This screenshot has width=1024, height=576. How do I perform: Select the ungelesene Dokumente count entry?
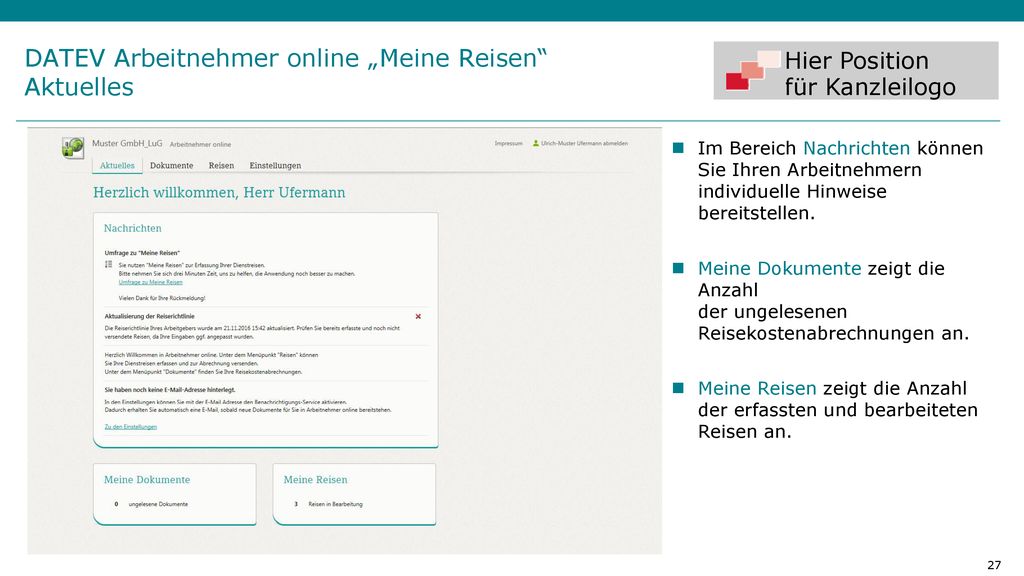[151, 504]
